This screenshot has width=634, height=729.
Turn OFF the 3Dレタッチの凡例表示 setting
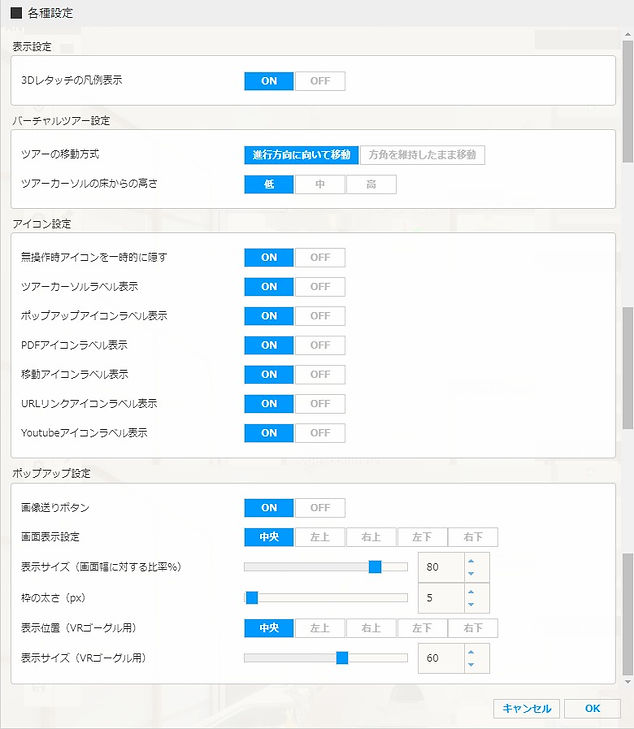[320, 81]
